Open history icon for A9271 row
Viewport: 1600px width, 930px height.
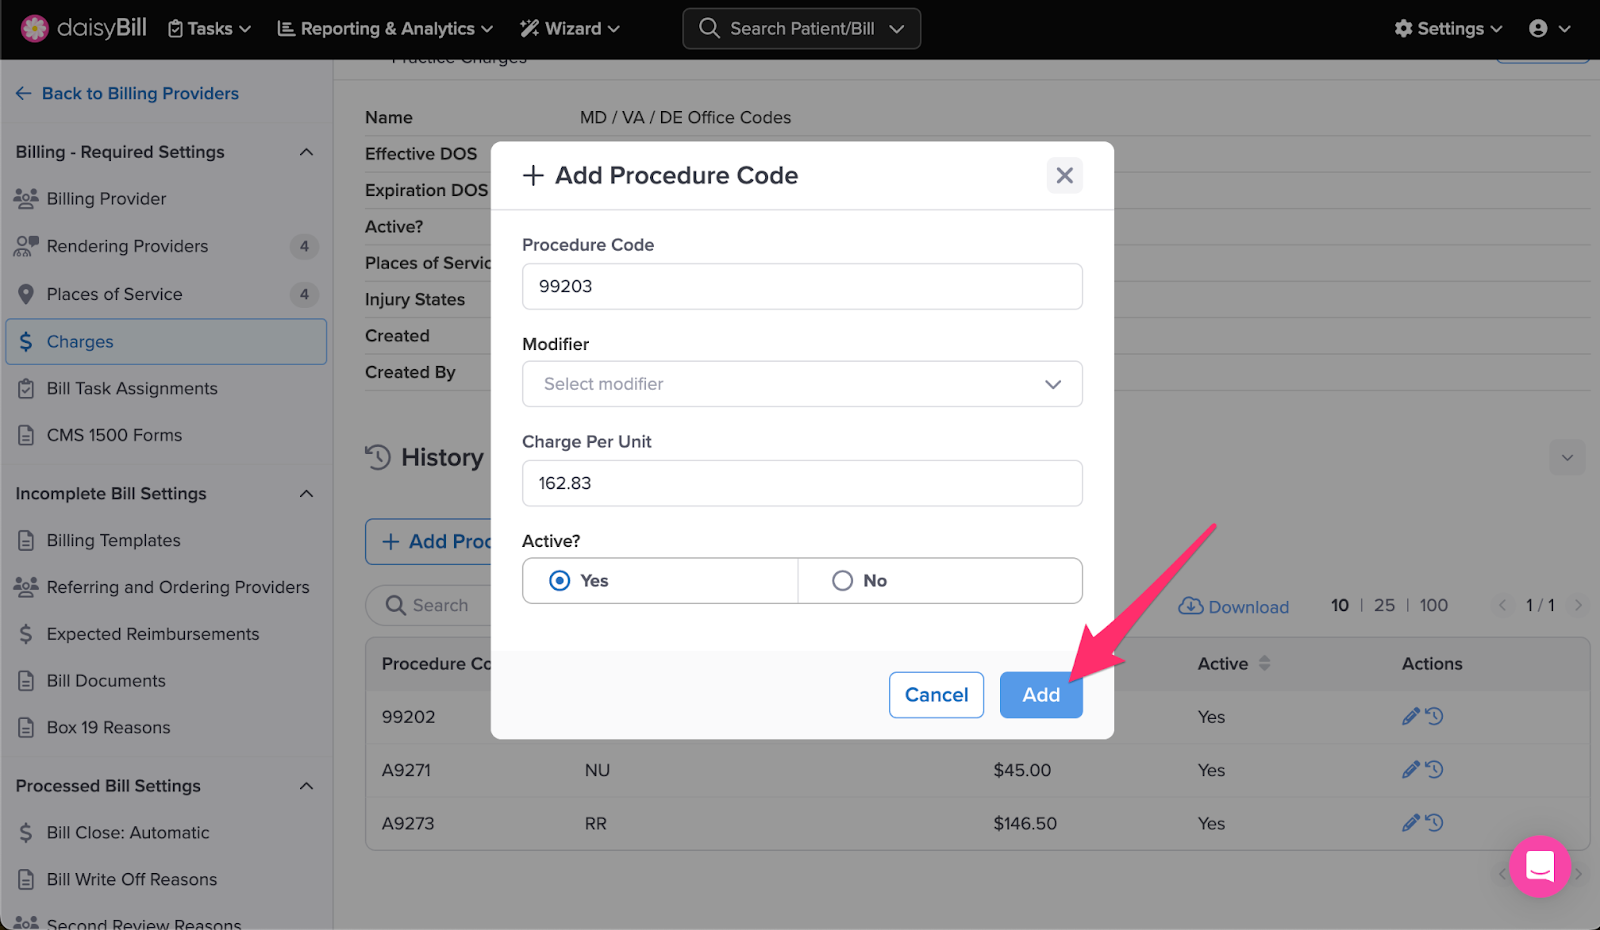pyautogui.click(x=1434, y=770)
